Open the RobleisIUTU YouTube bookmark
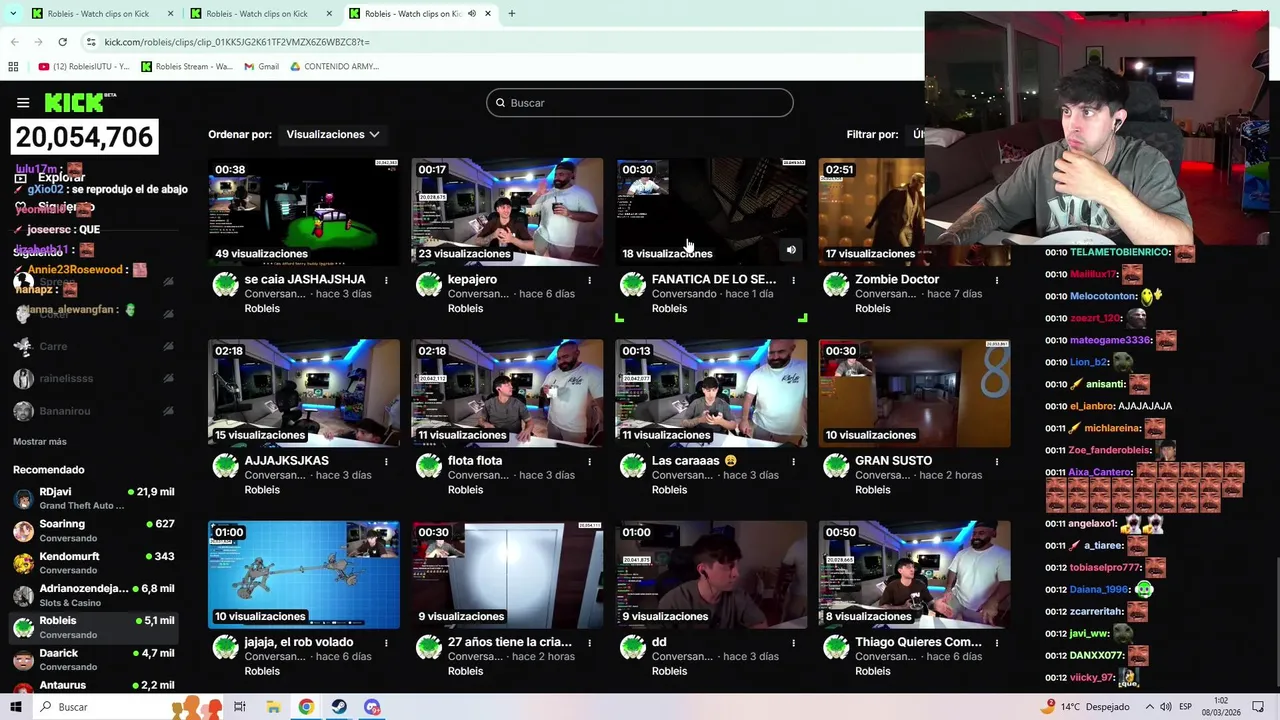The width and height of the screenshot is (1280, 720). point(84,67)
